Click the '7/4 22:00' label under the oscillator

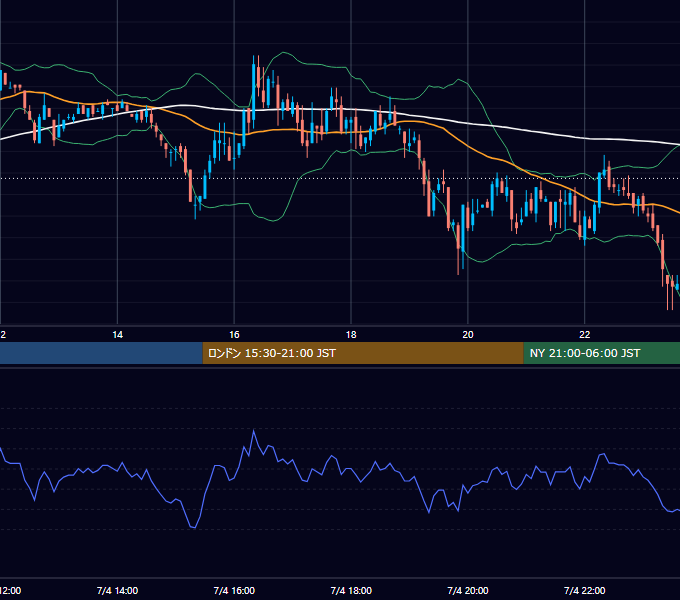point(585,590)
